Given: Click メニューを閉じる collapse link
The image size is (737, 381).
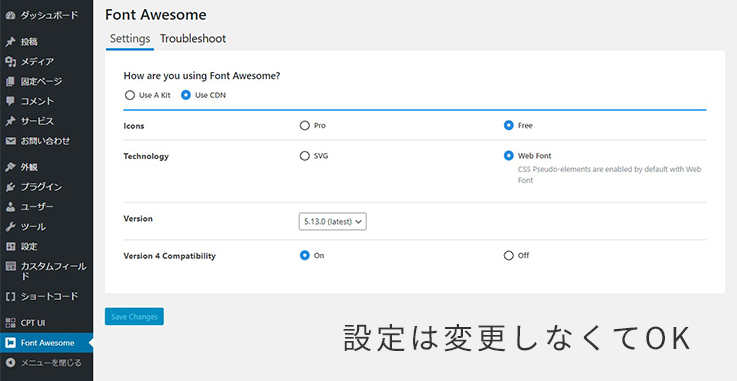Looking at the screenshot, I should tap(51, 363).
